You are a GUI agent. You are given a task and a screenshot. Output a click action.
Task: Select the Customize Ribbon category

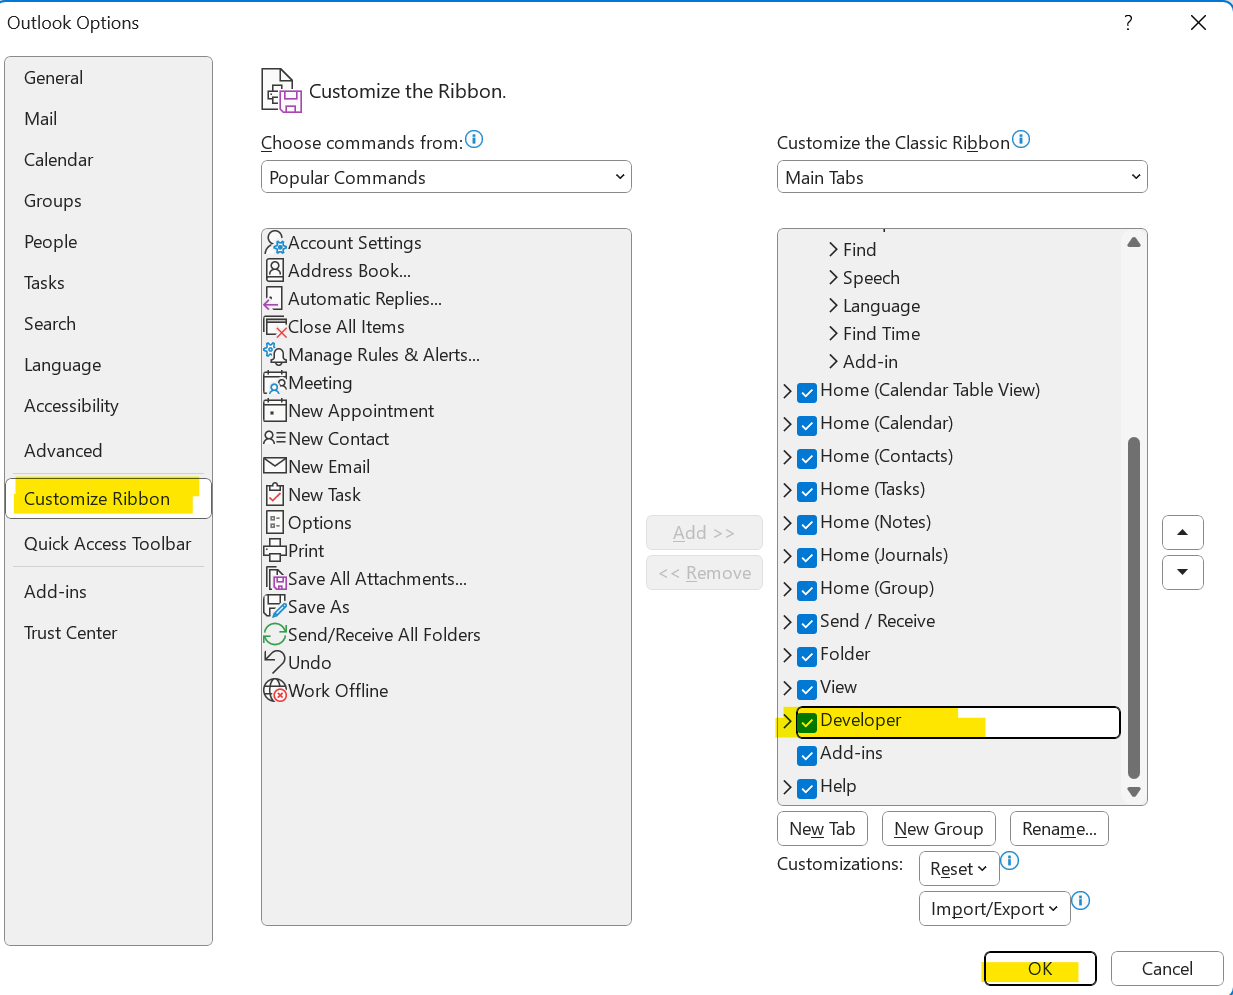click(x=108, y=499)
